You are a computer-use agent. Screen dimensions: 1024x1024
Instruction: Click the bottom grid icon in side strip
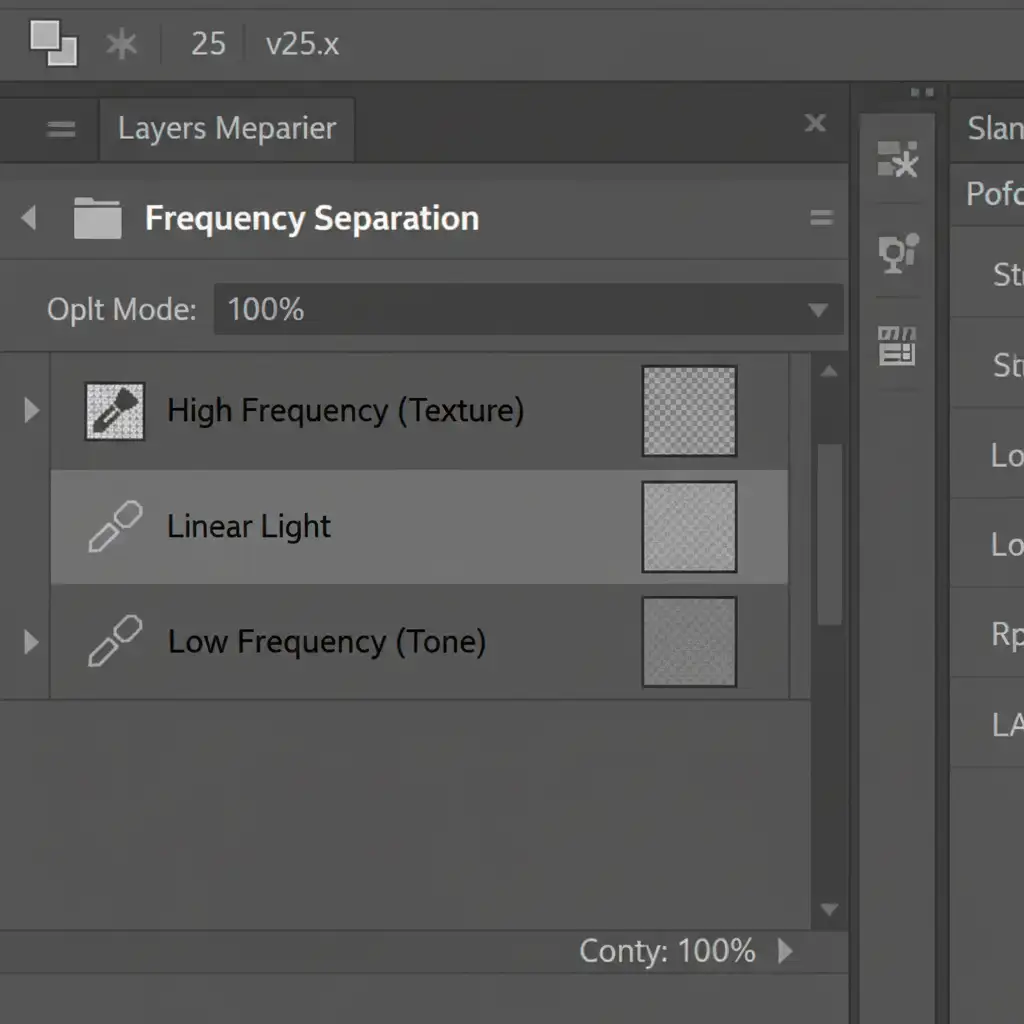point(897,345)
